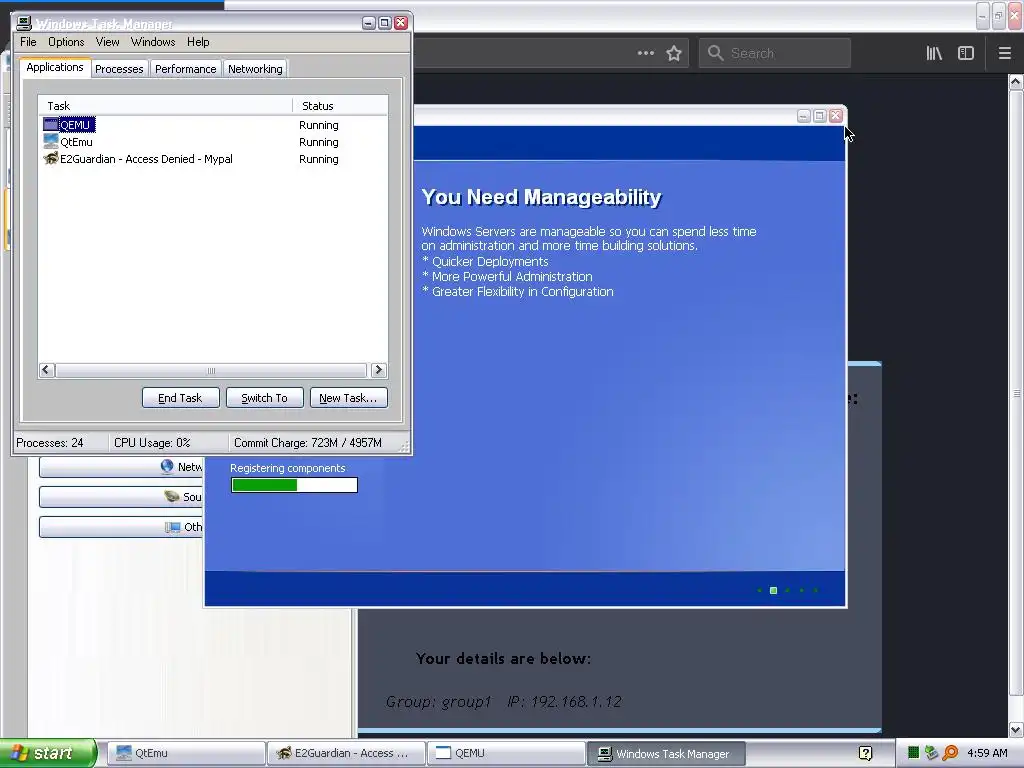Click the setup progress bar
This screenshot has height=768, width=1024.
coord(295,485)
